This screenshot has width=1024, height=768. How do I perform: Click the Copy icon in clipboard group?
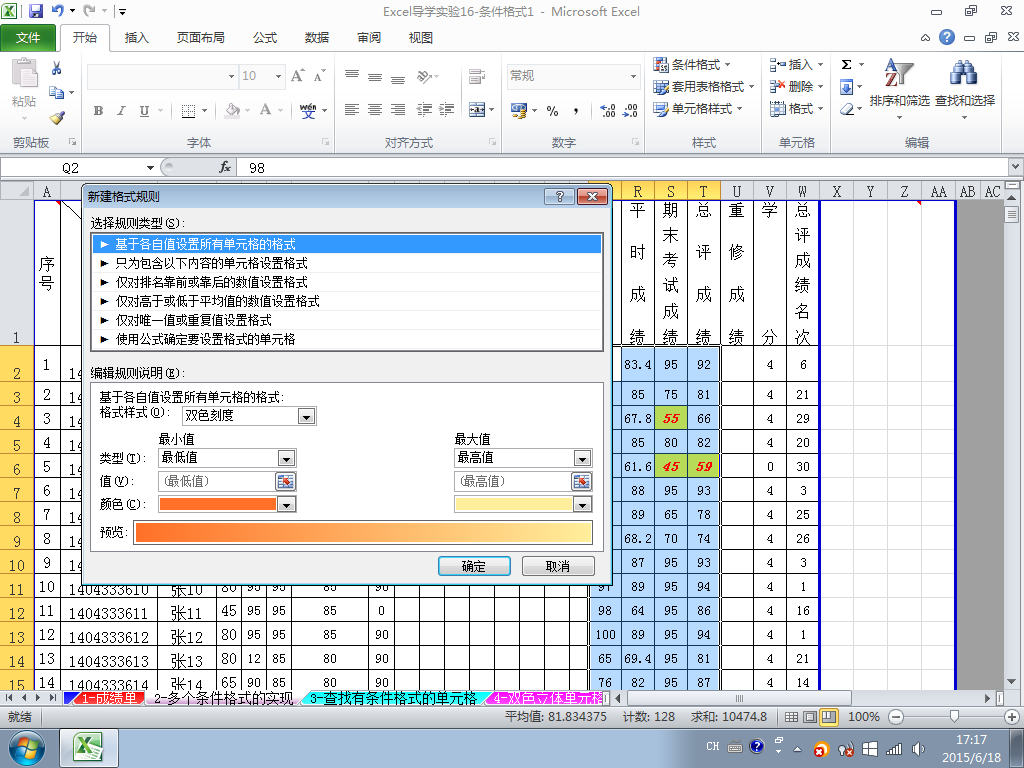(x=56, y=93)
